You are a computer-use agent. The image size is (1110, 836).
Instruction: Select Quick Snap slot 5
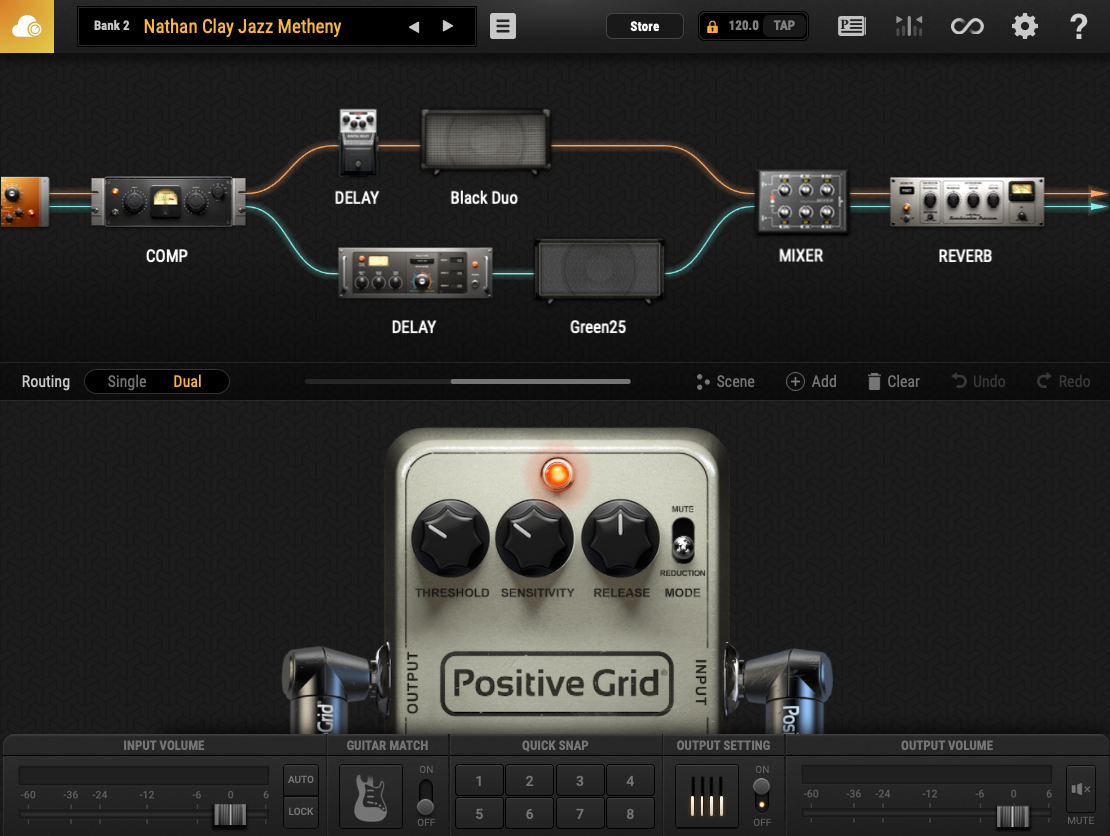[x=479, y=814]
